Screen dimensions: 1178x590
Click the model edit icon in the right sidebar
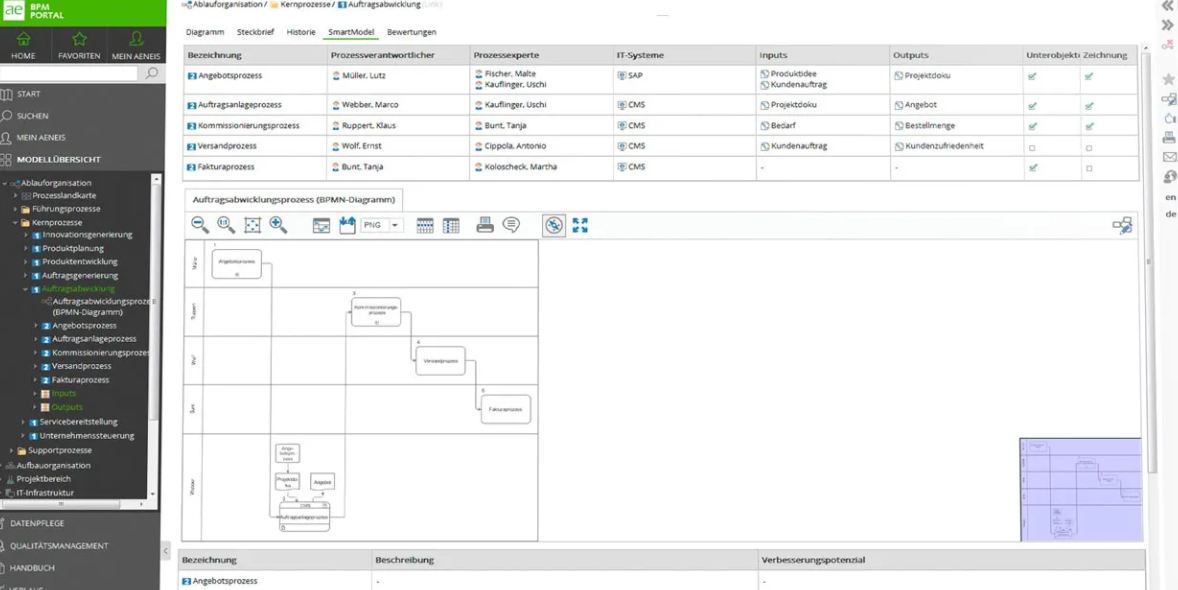click(x=1169, y=98)
